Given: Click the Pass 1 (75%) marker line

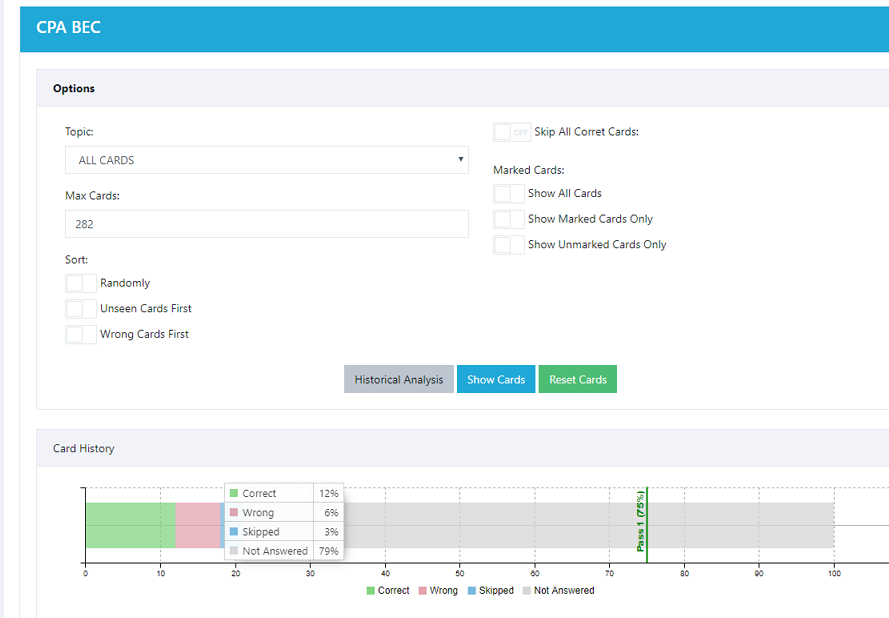Looking at the screenshot, I should [646, 525].
